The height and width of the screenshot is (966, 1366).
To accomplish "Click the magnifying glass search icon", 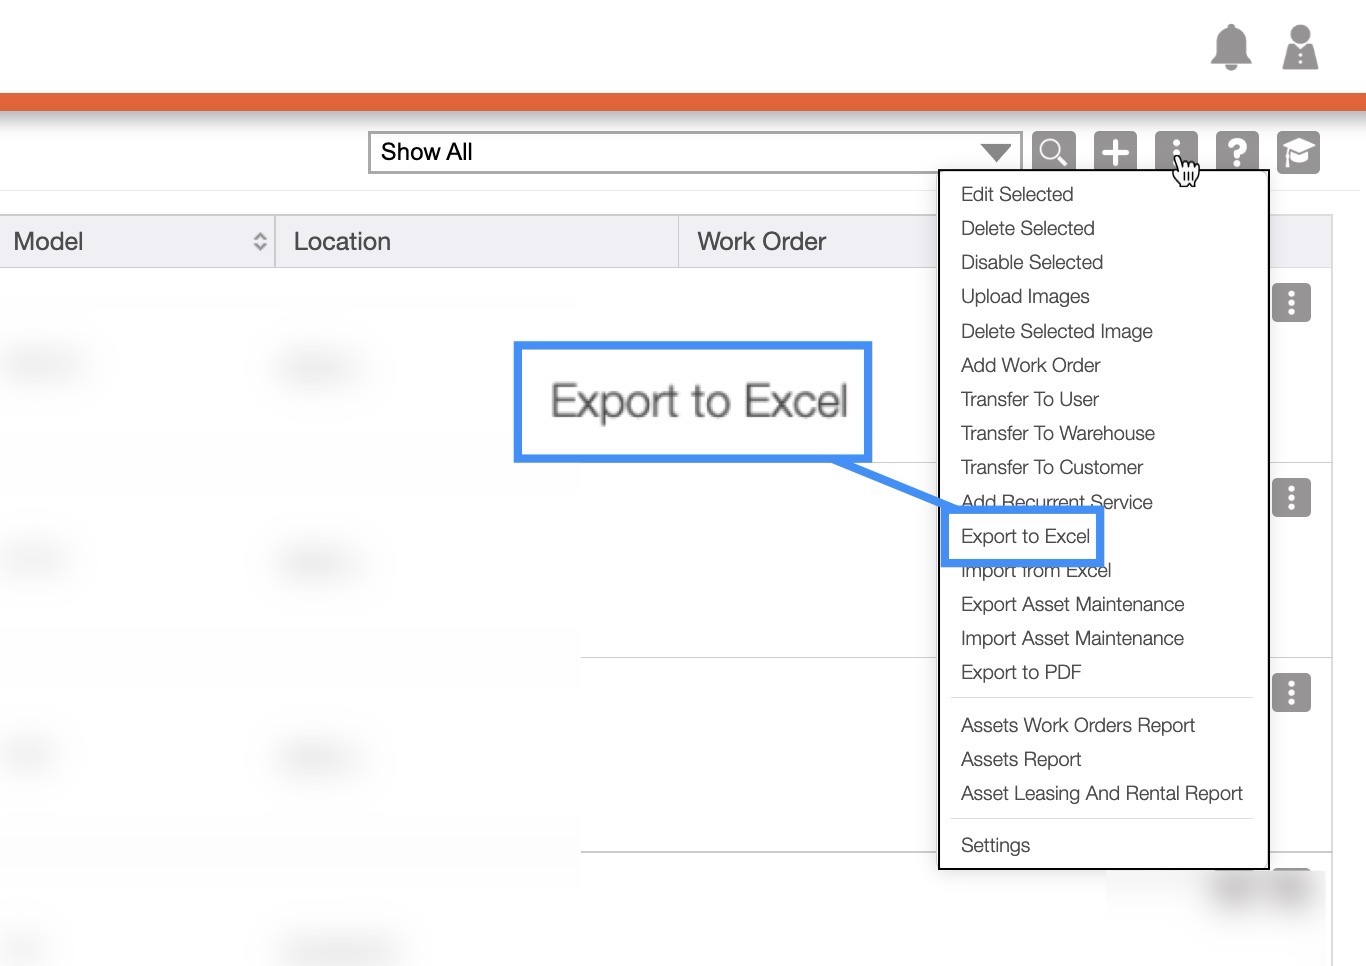I will tap(1054, 152).
